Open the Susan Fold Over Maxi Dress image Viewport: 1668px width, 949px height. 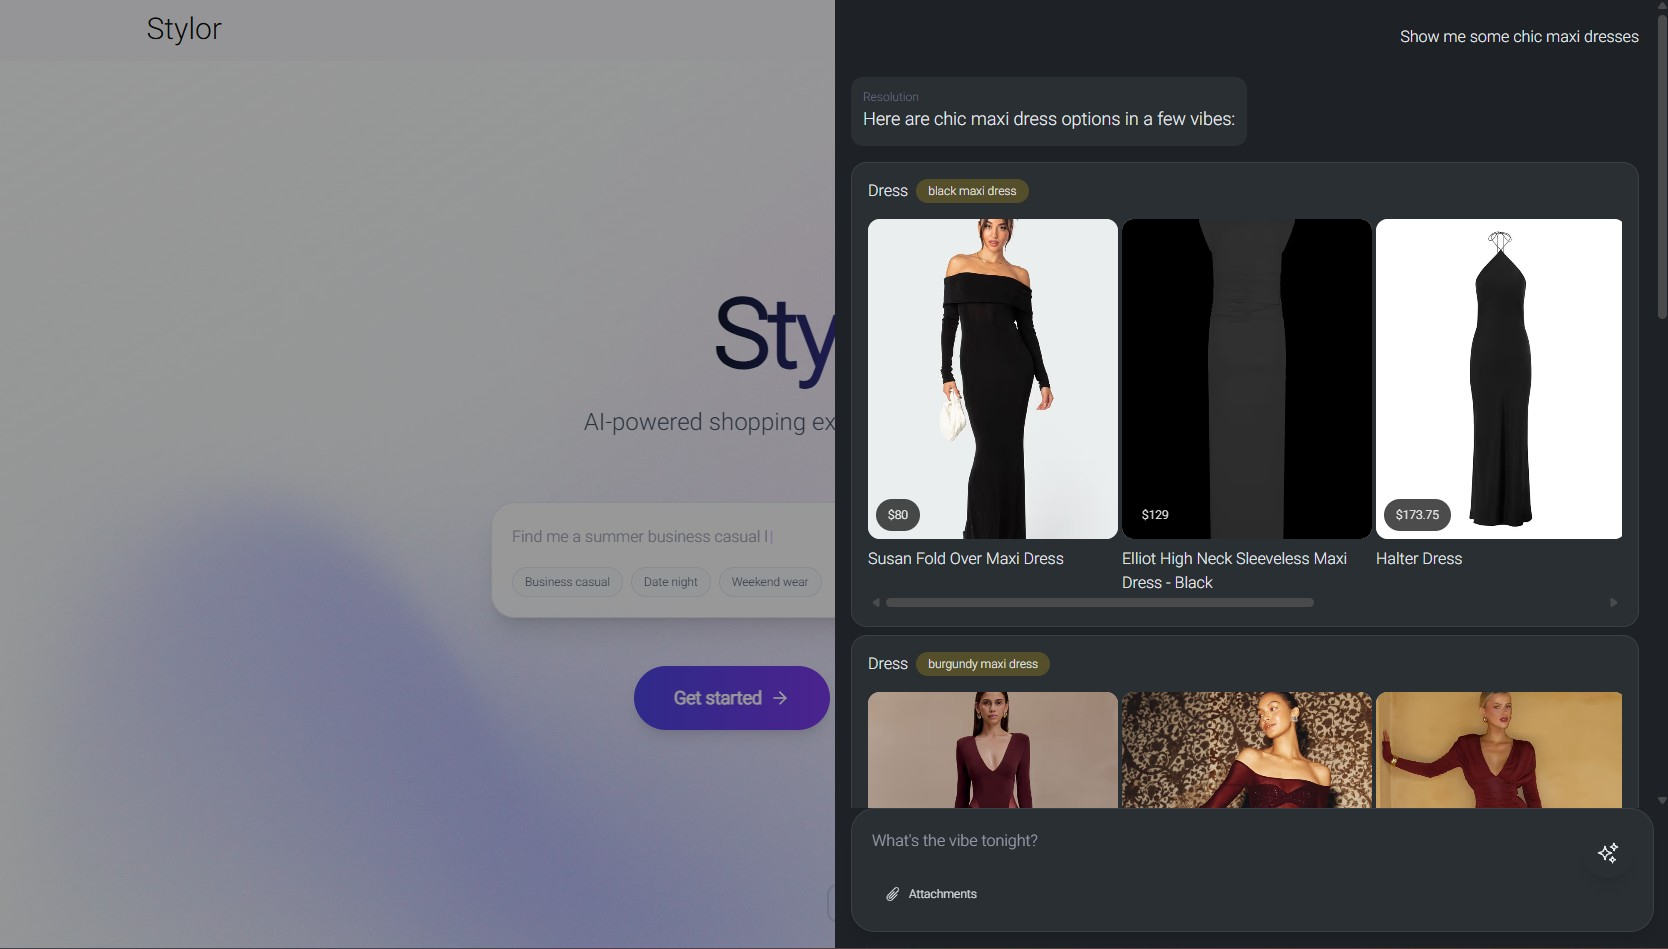[992, 378]
